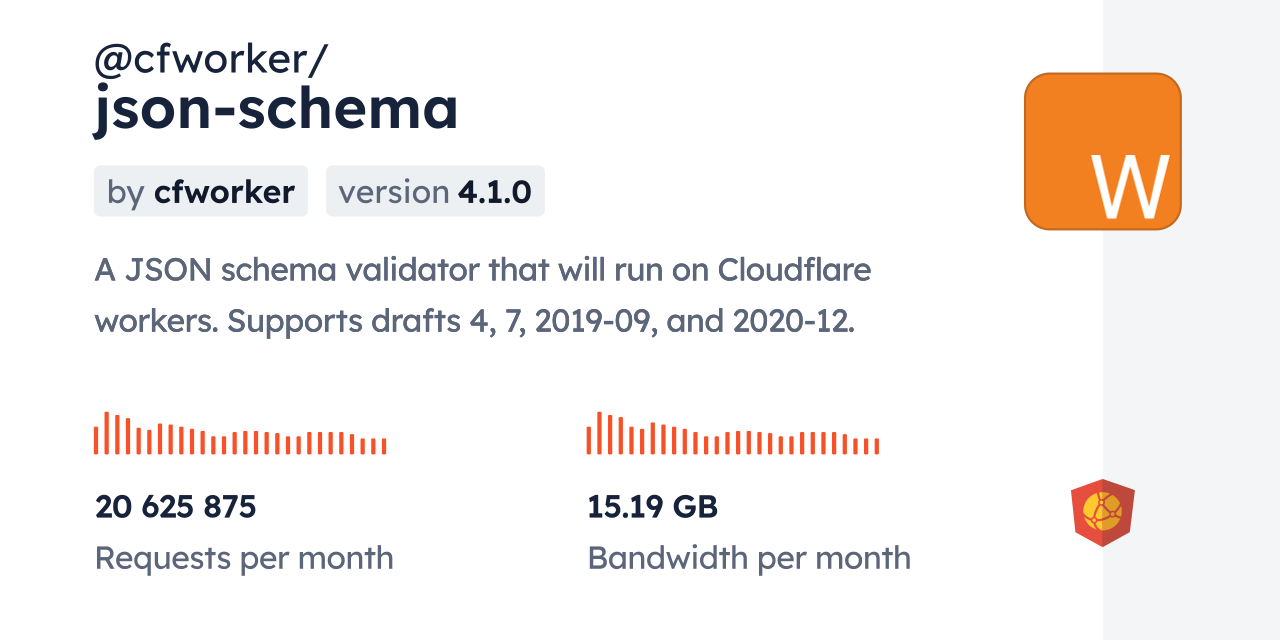Click the "by cfworker" author badge
This screenshot has height=640, width=1280.
(201, 191)
